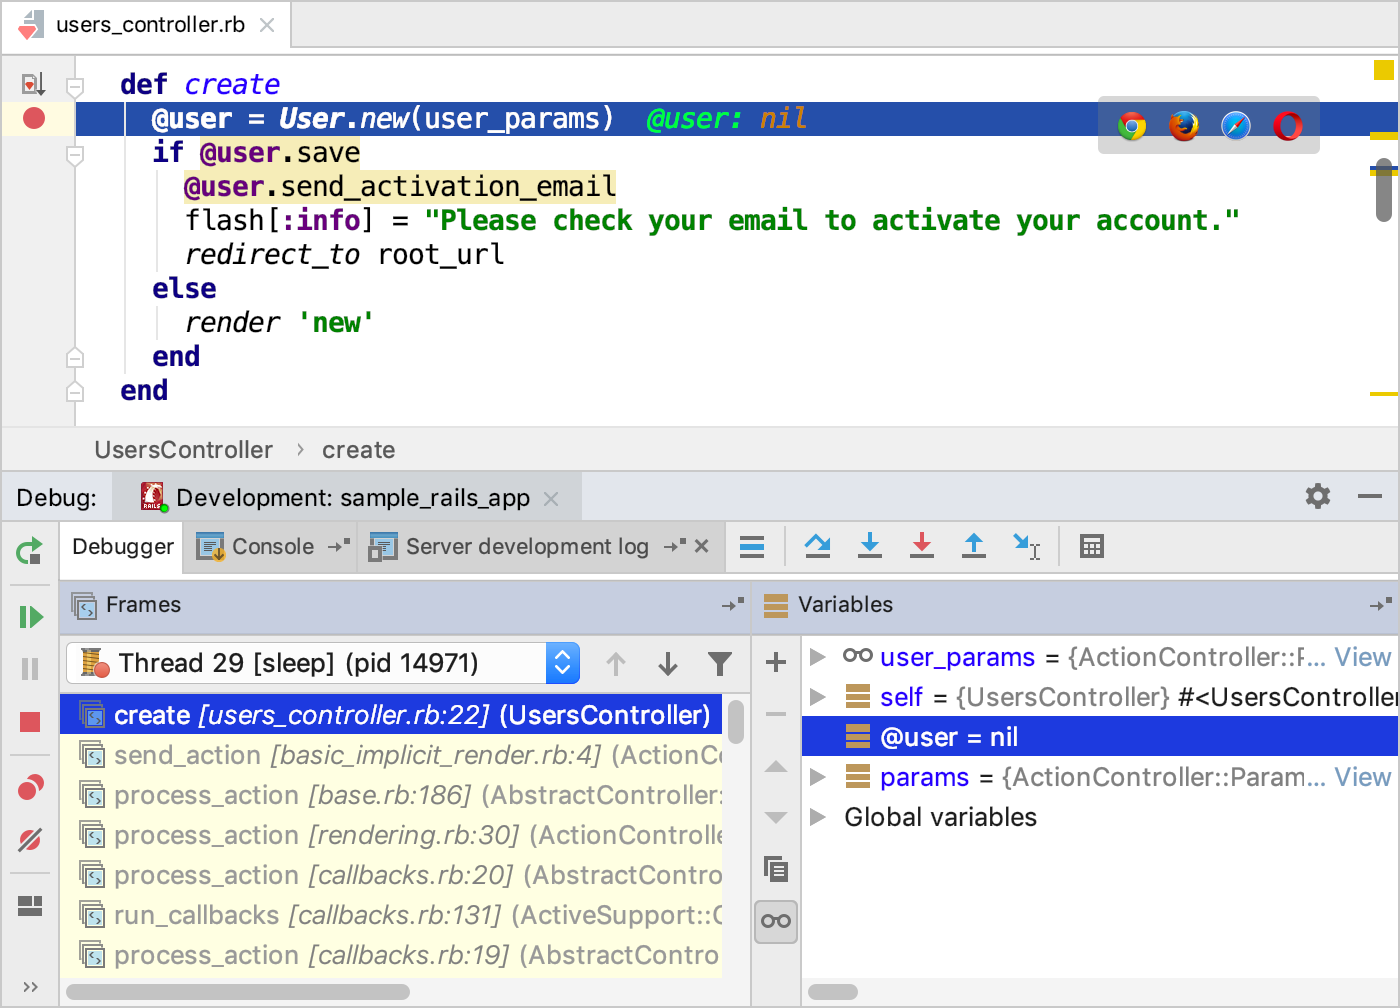Pause the program

pyautogui.click(x=30, y=669)
